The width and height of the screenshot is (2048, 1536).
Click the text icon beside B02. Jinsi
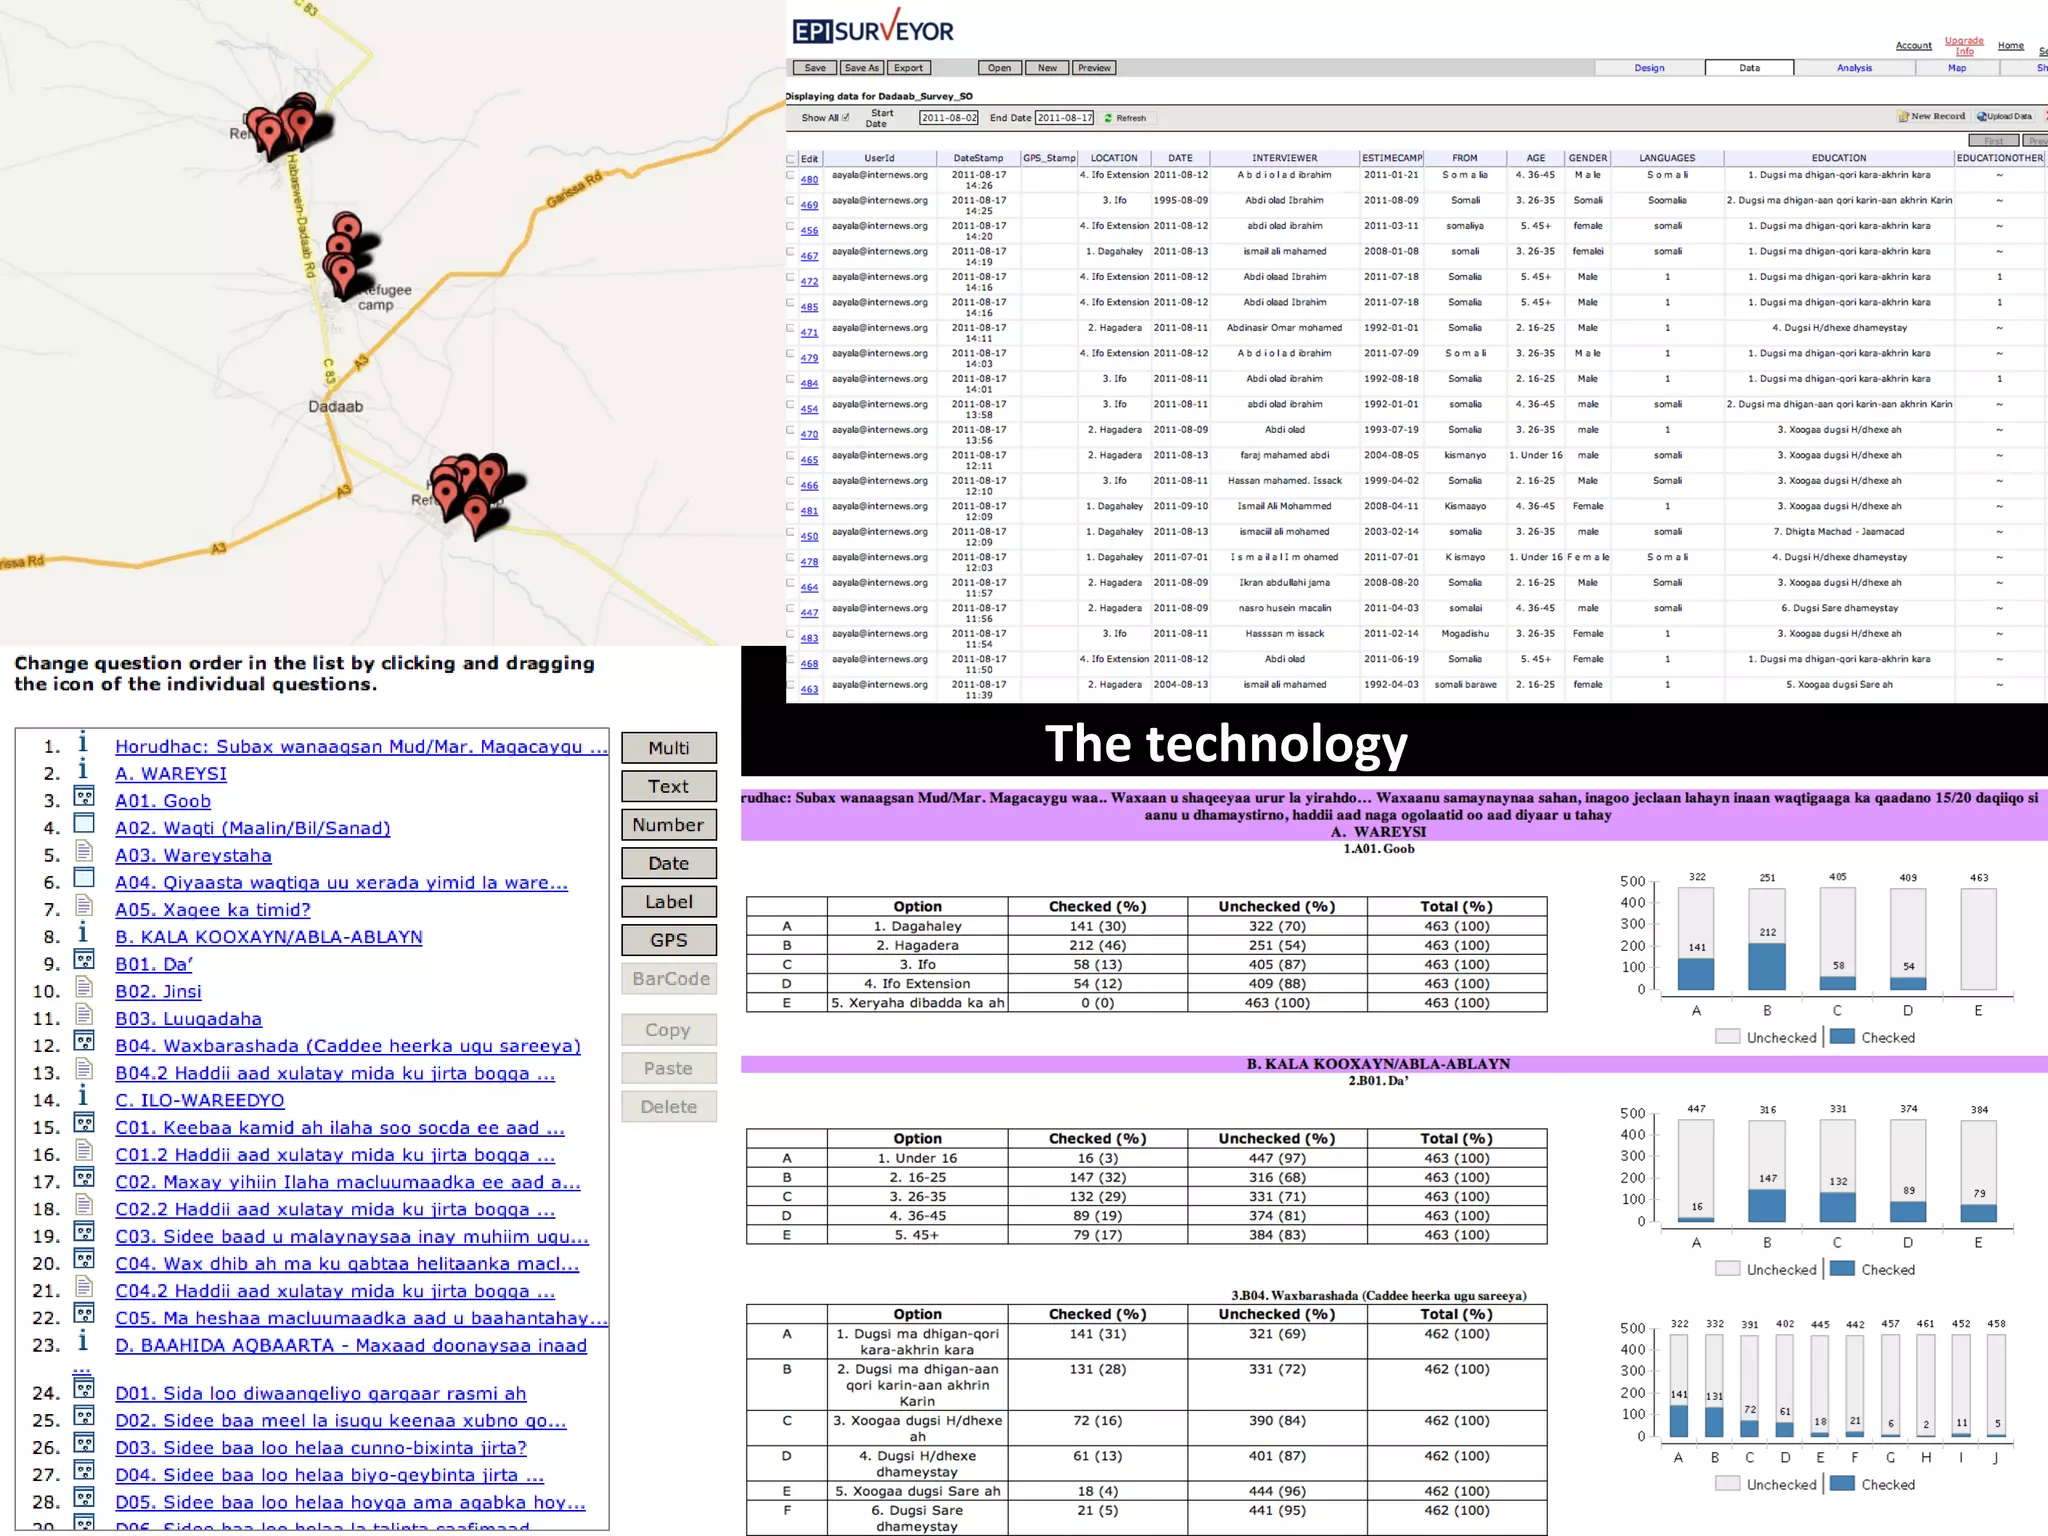[x=84, y=988]
